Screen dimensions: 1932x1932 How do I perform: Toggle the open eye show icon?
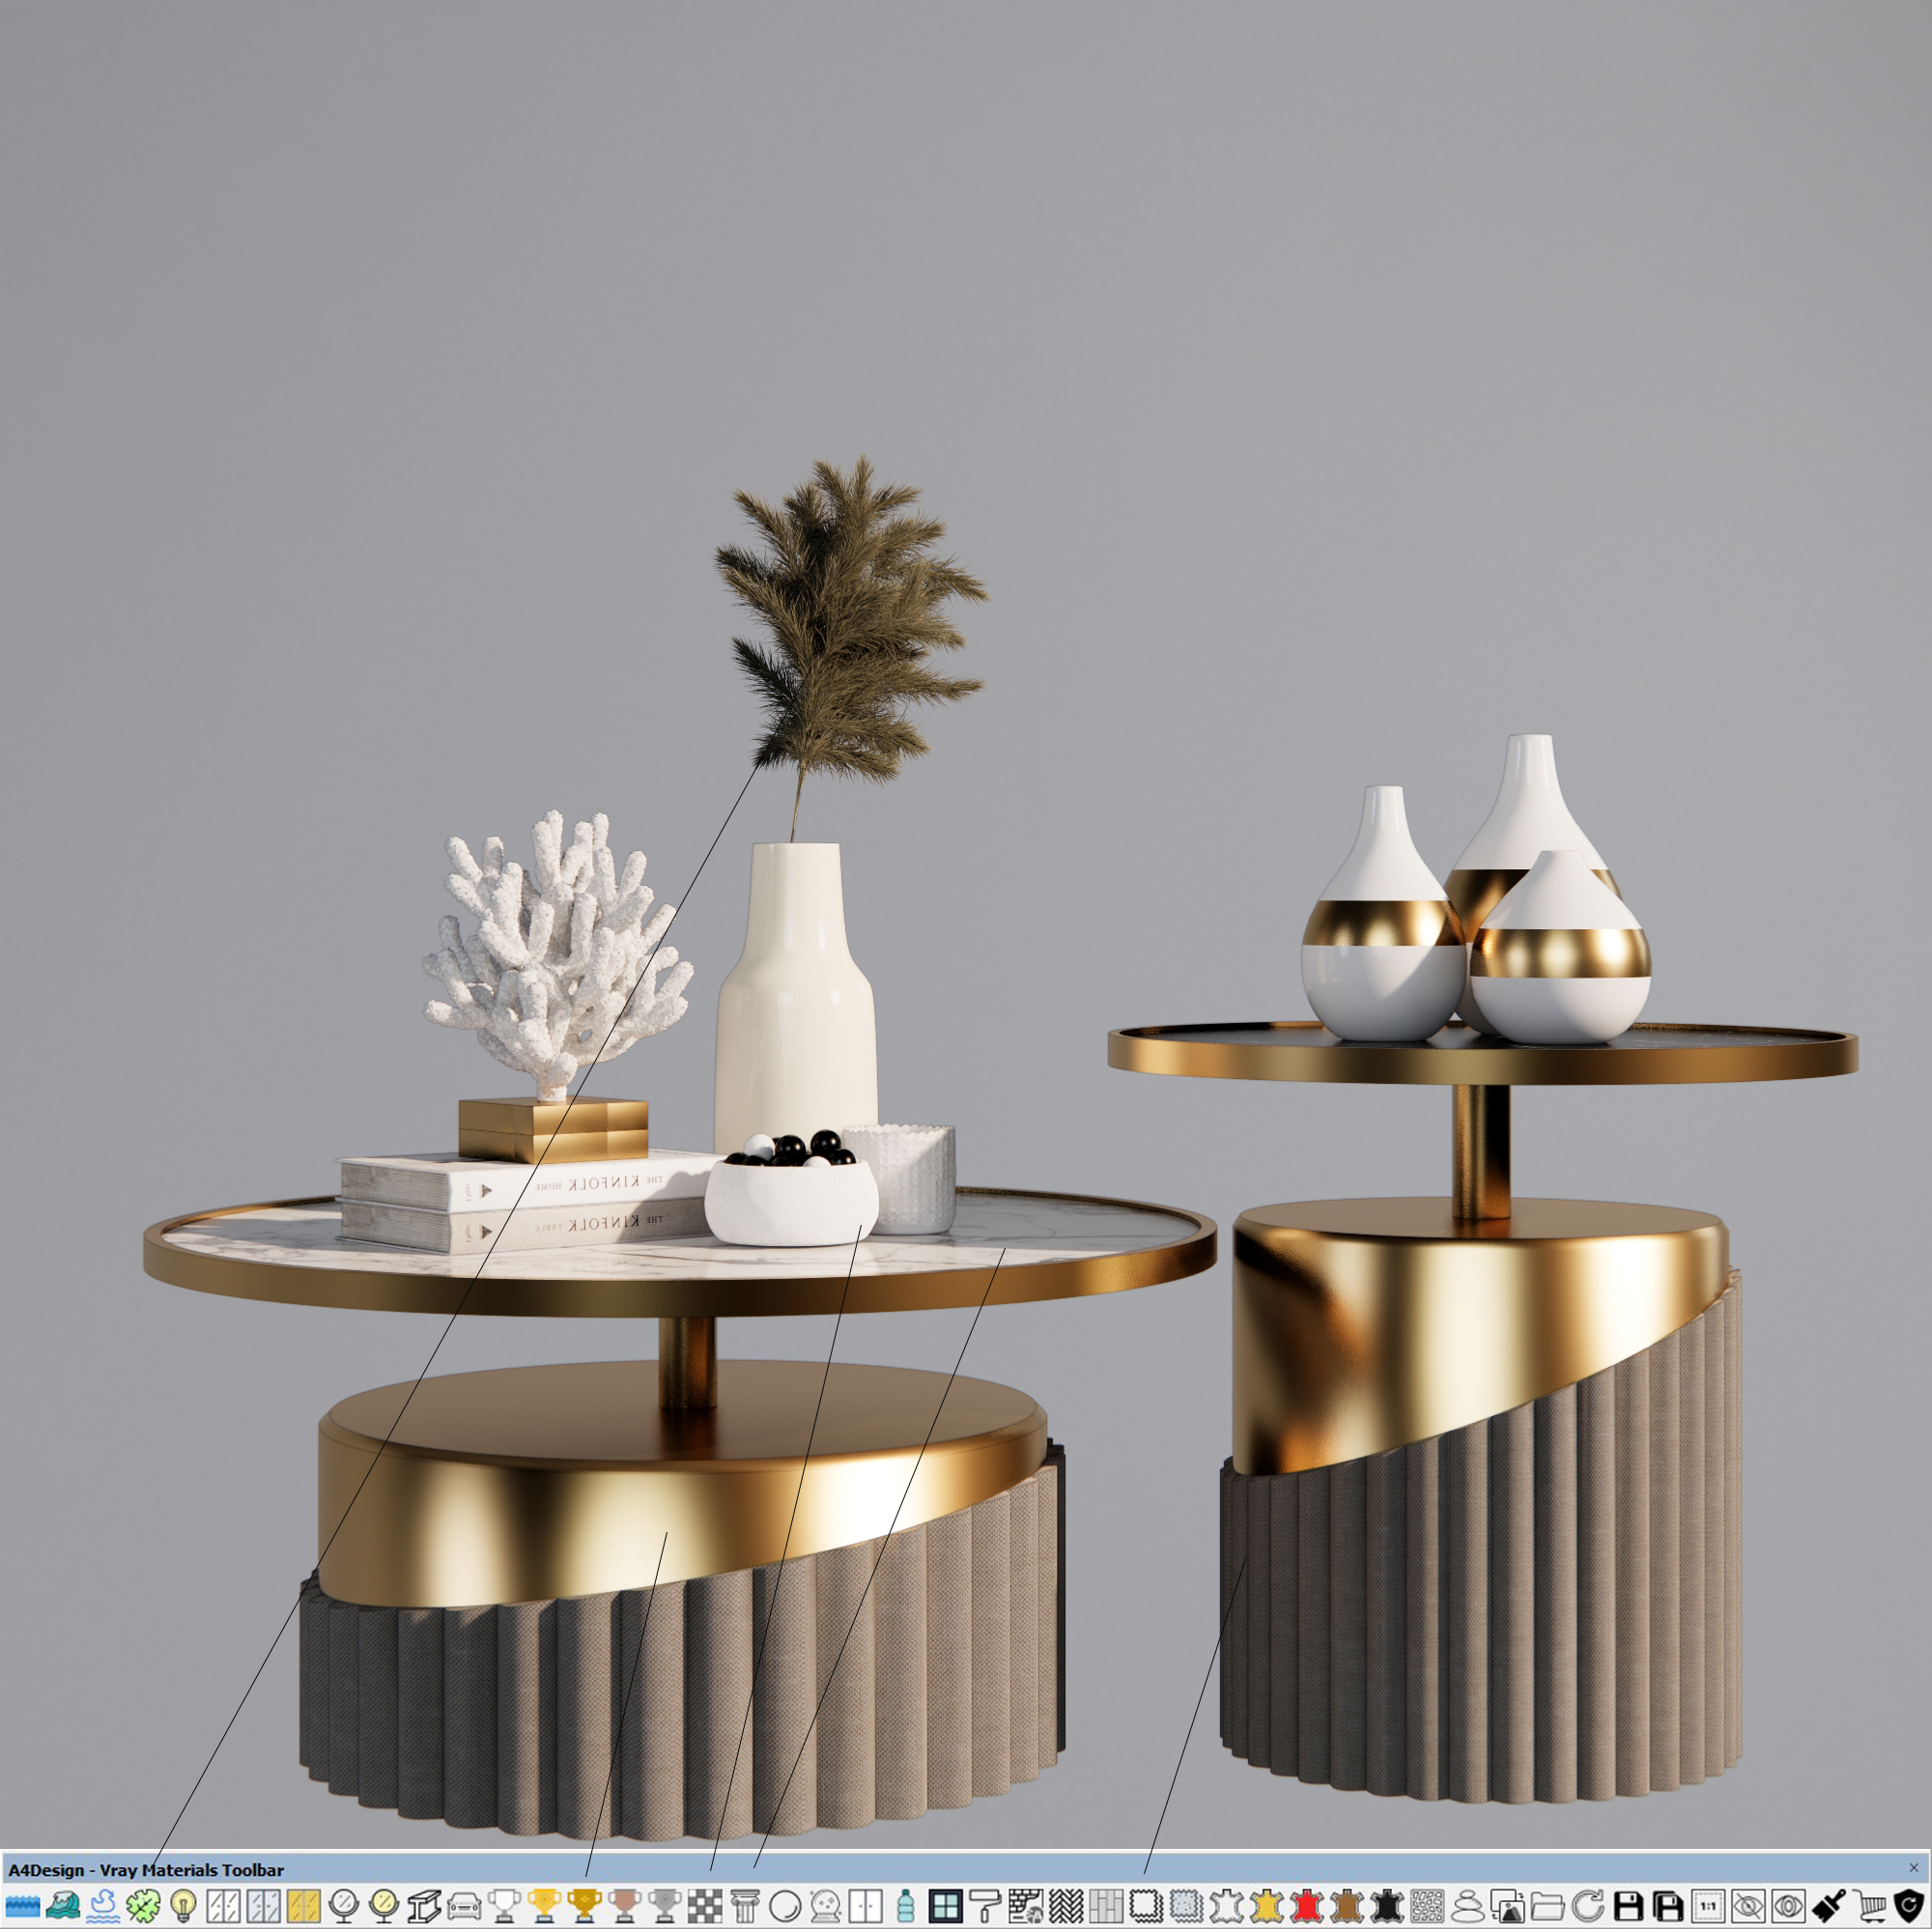click(x=1788, y=1906)
